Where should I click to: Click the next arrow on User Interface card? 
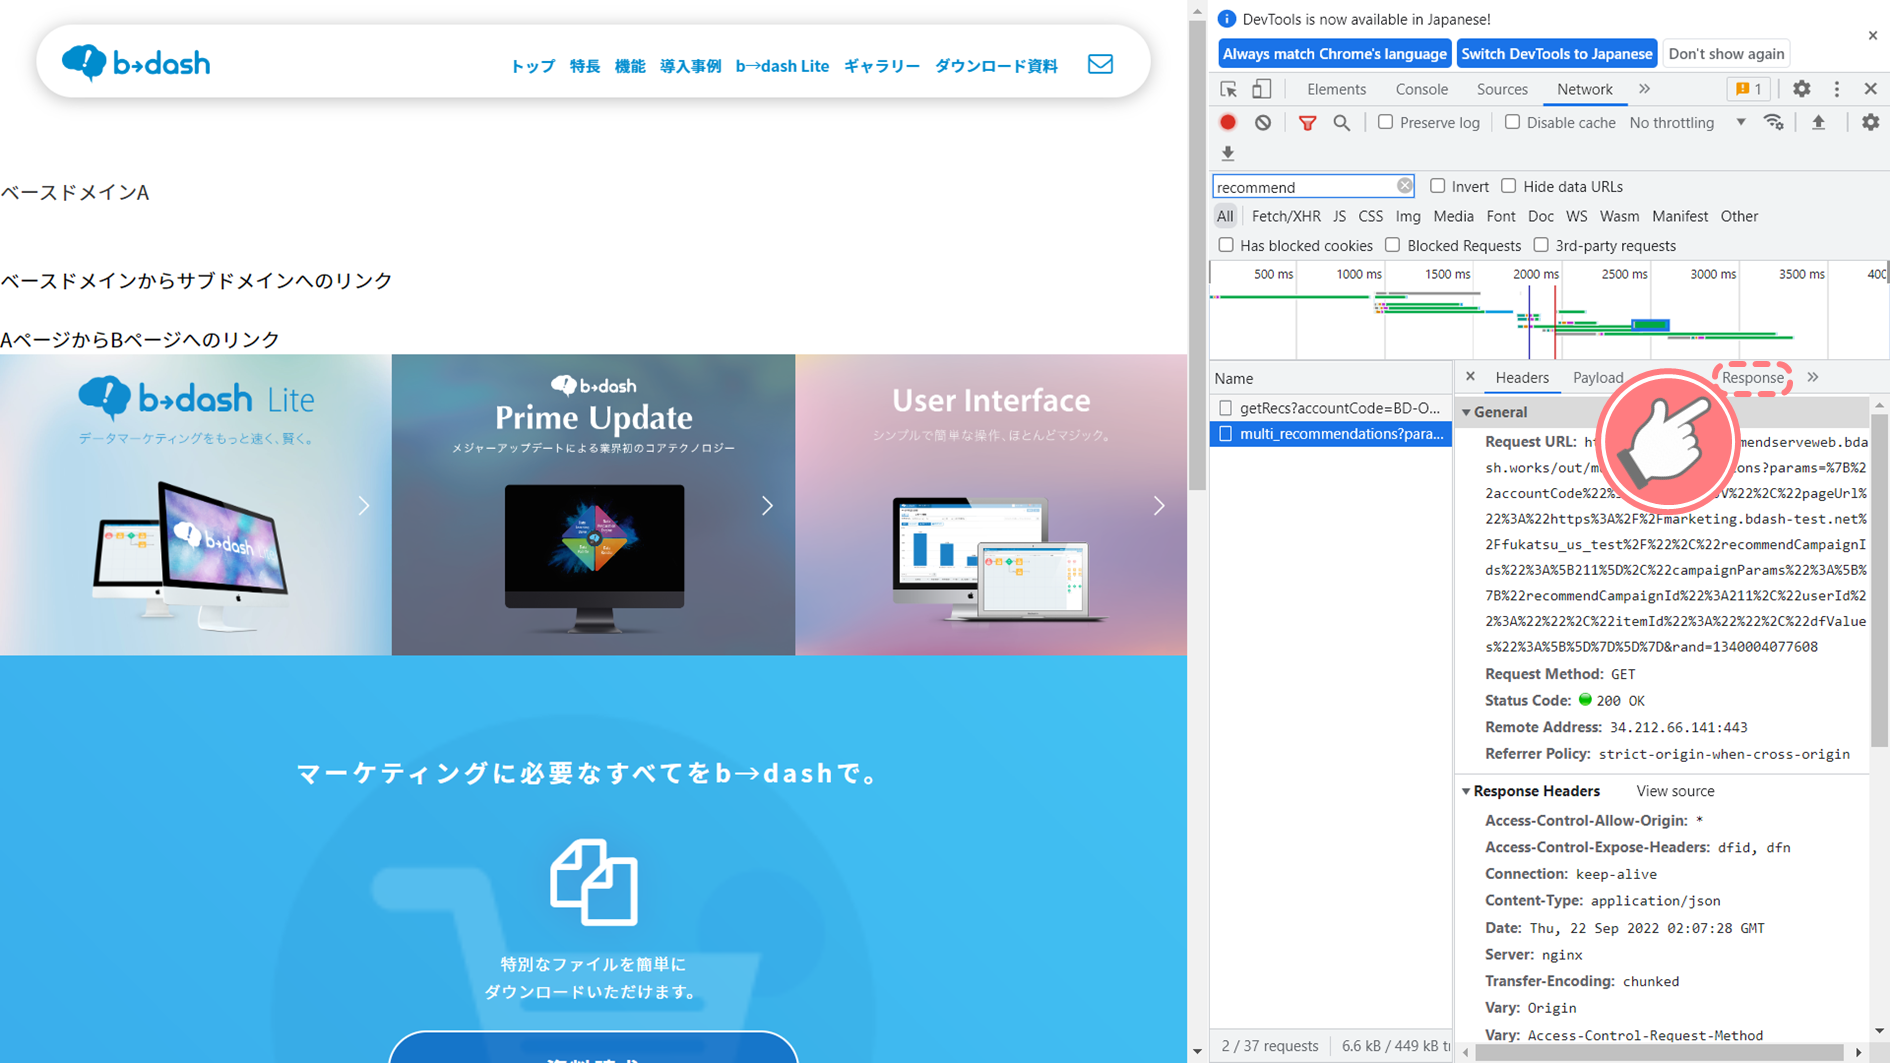[1159, 506]
